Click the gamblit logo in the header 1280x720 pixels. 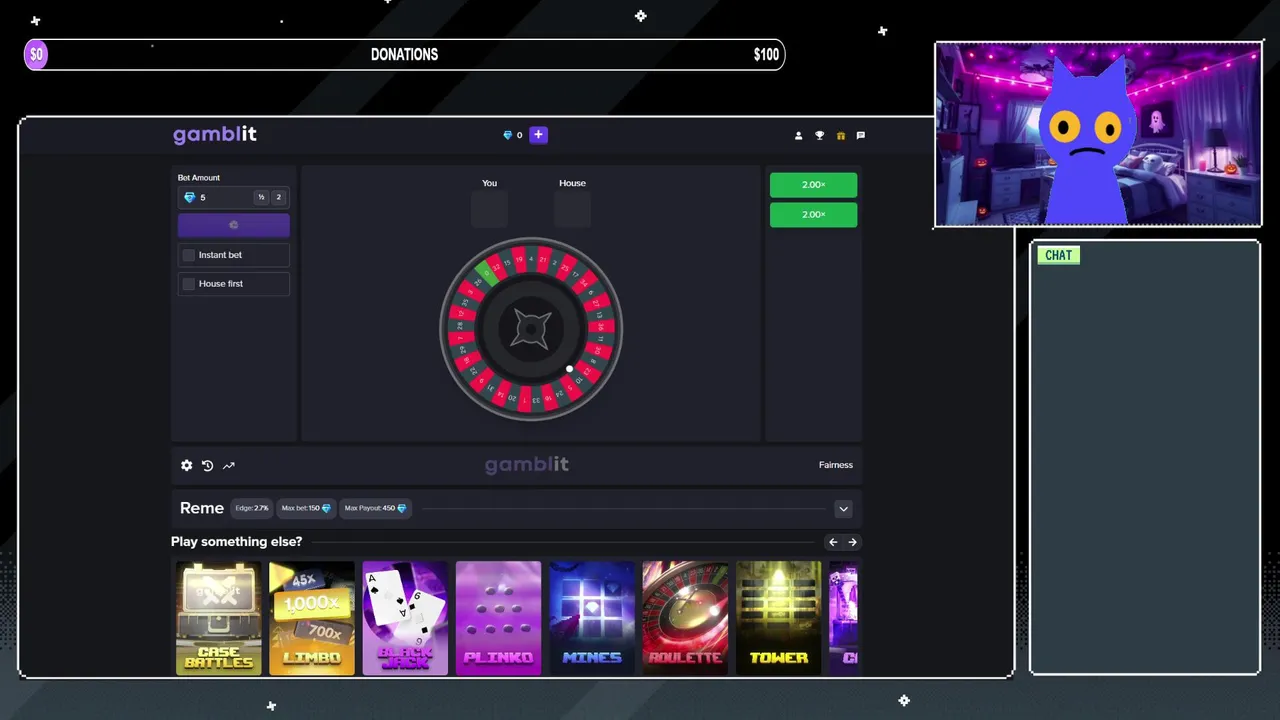coord(215,135)
